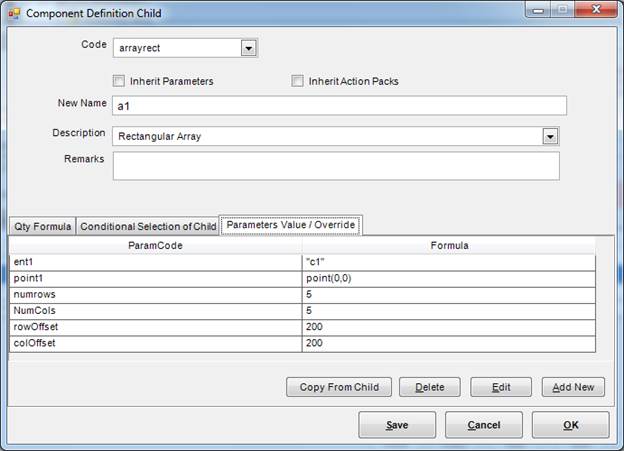Cancel the dialog changes
Screen dimensions: 624x451
click(484, 425)
